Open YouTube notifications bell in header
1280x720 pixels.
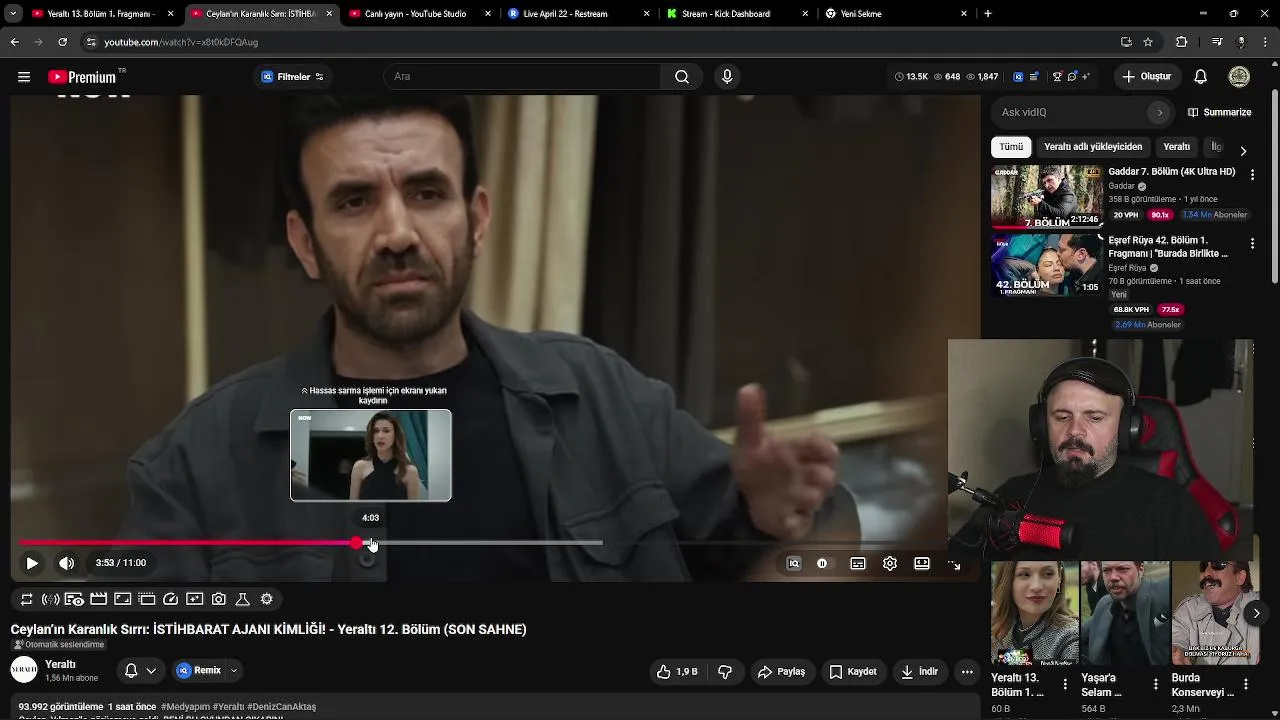(x=1201, y=77)
